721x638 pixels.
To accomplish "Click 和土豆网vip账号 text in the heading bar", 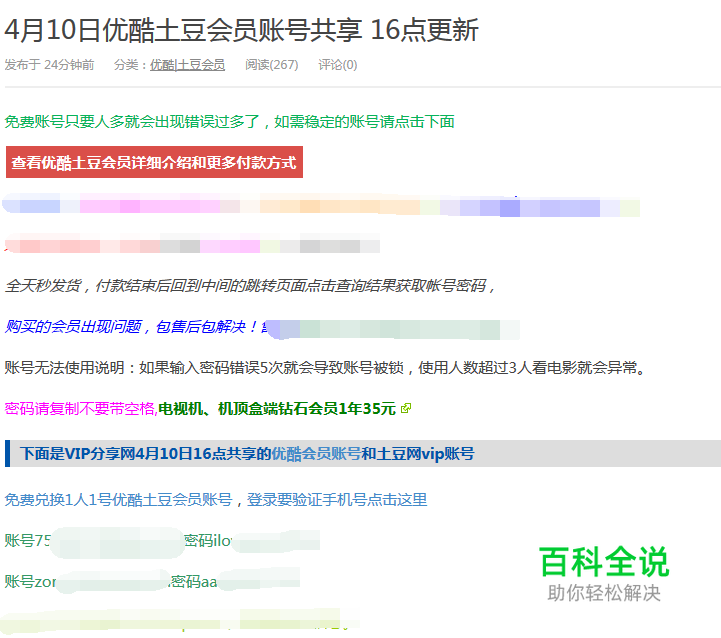I will [418, 454].
